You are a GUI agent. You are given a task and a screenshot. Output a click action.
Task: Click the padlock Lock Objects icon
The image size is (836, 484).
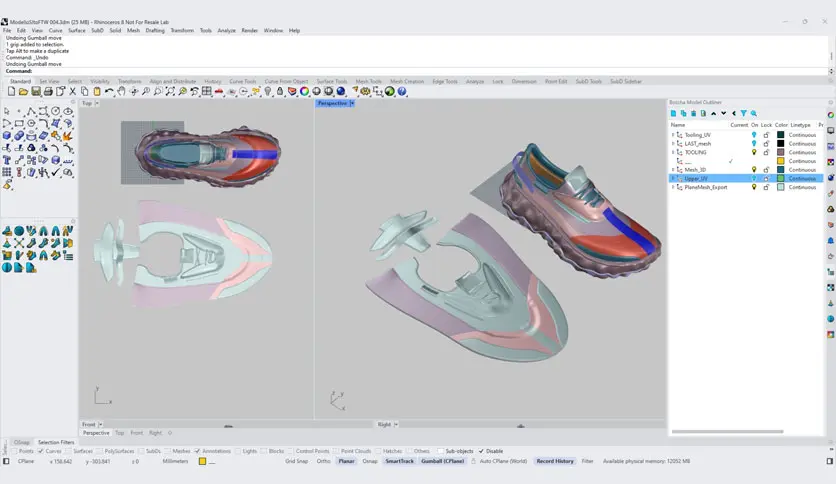click(280, 91)
